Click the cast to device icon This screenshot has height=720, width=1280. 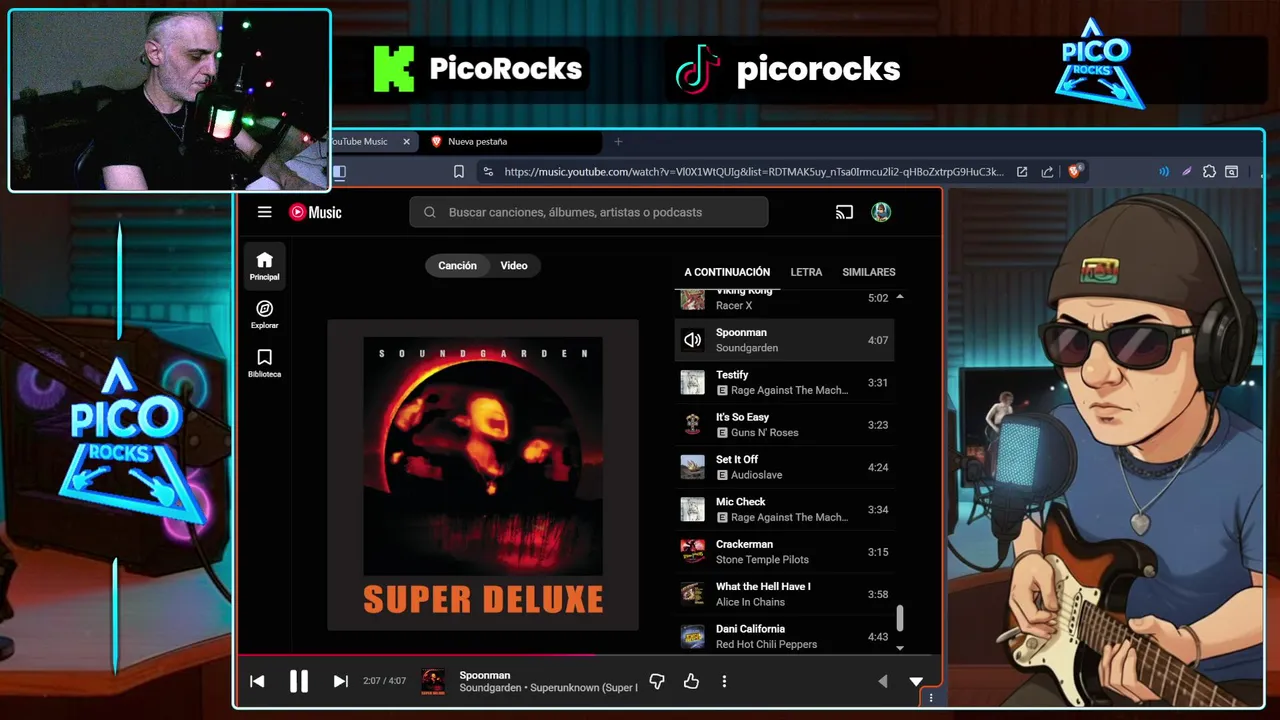[844, 212]
